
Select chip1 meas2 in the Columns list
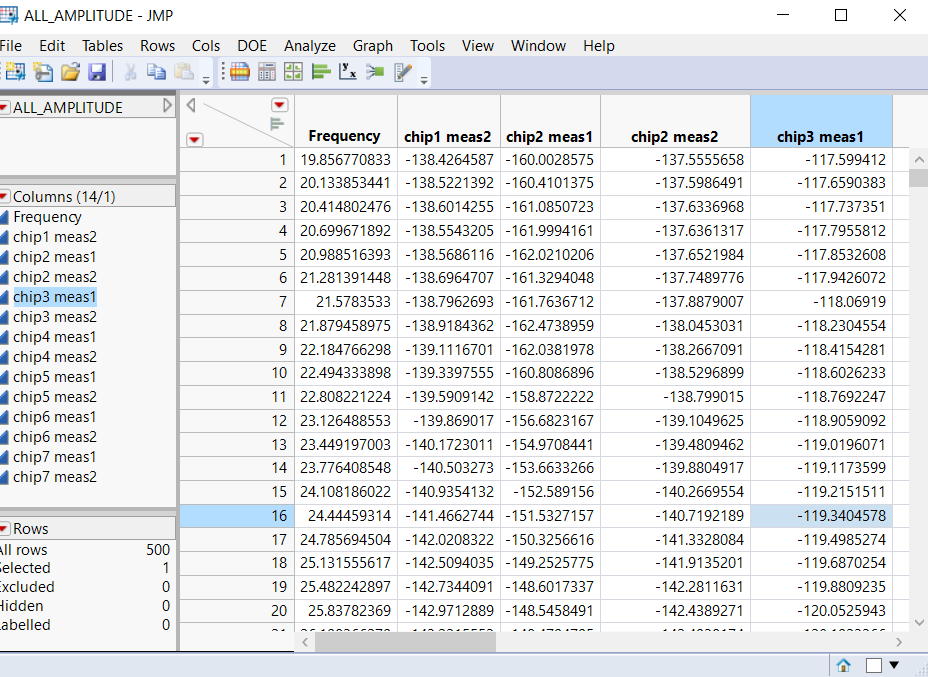pos(54,237)
